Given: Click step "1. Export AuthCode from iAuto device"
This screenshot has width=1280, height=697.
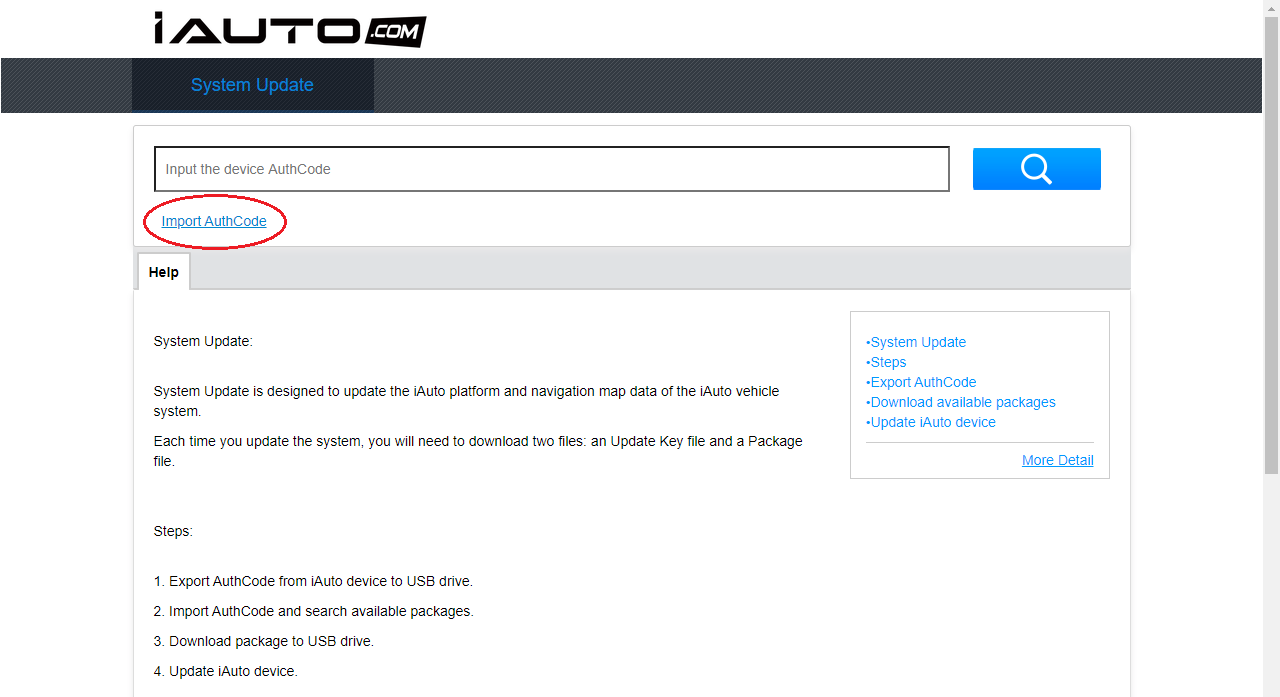Looking at the screenshot, I should tap(313, 581).
